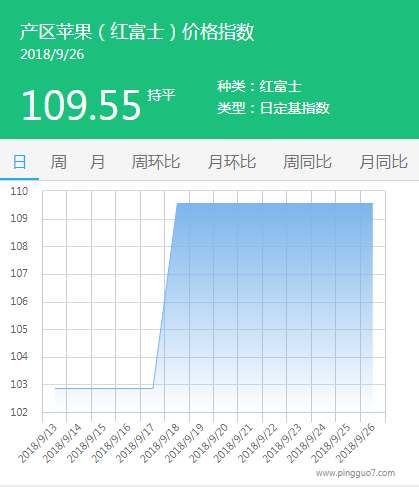Click the x-axis label 2018/9/22

point(258,444)
